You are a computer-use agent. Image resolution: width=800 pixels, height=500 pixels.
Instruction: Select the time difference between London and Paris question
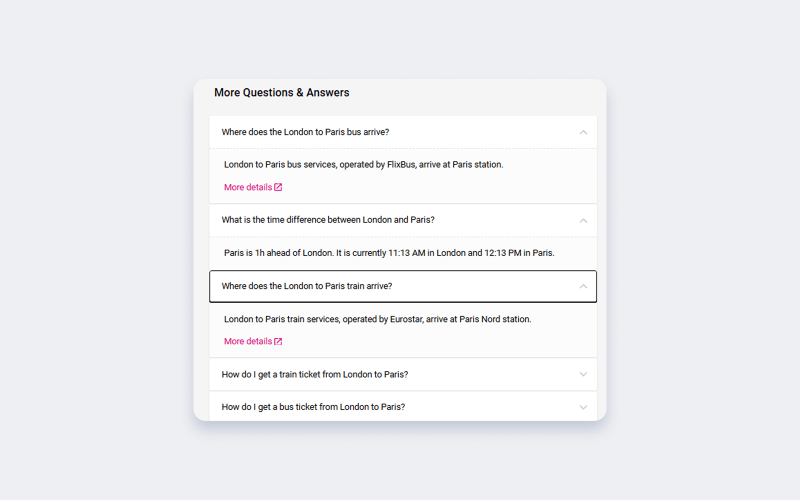(x=328, y=220)
